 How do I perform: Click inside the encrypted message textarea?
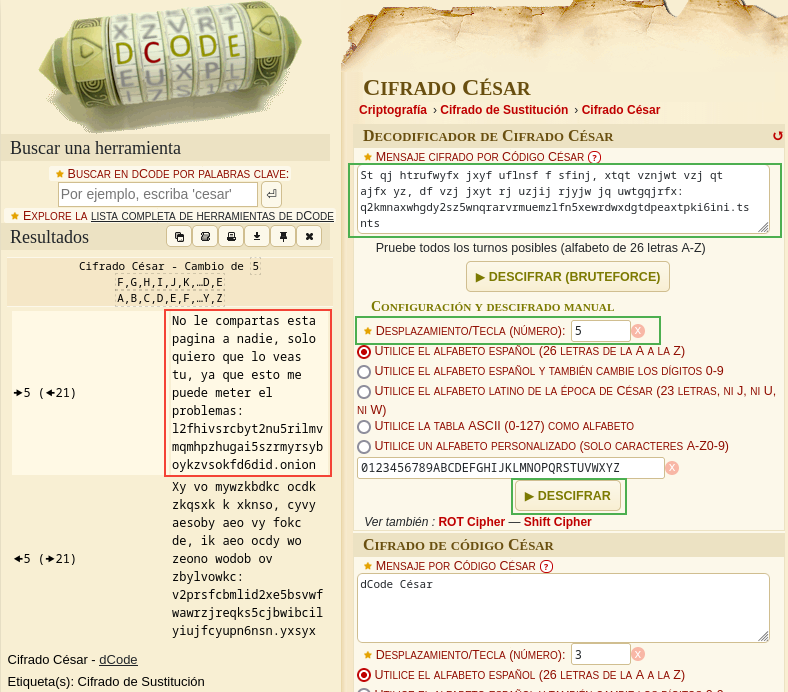(563, 200)
